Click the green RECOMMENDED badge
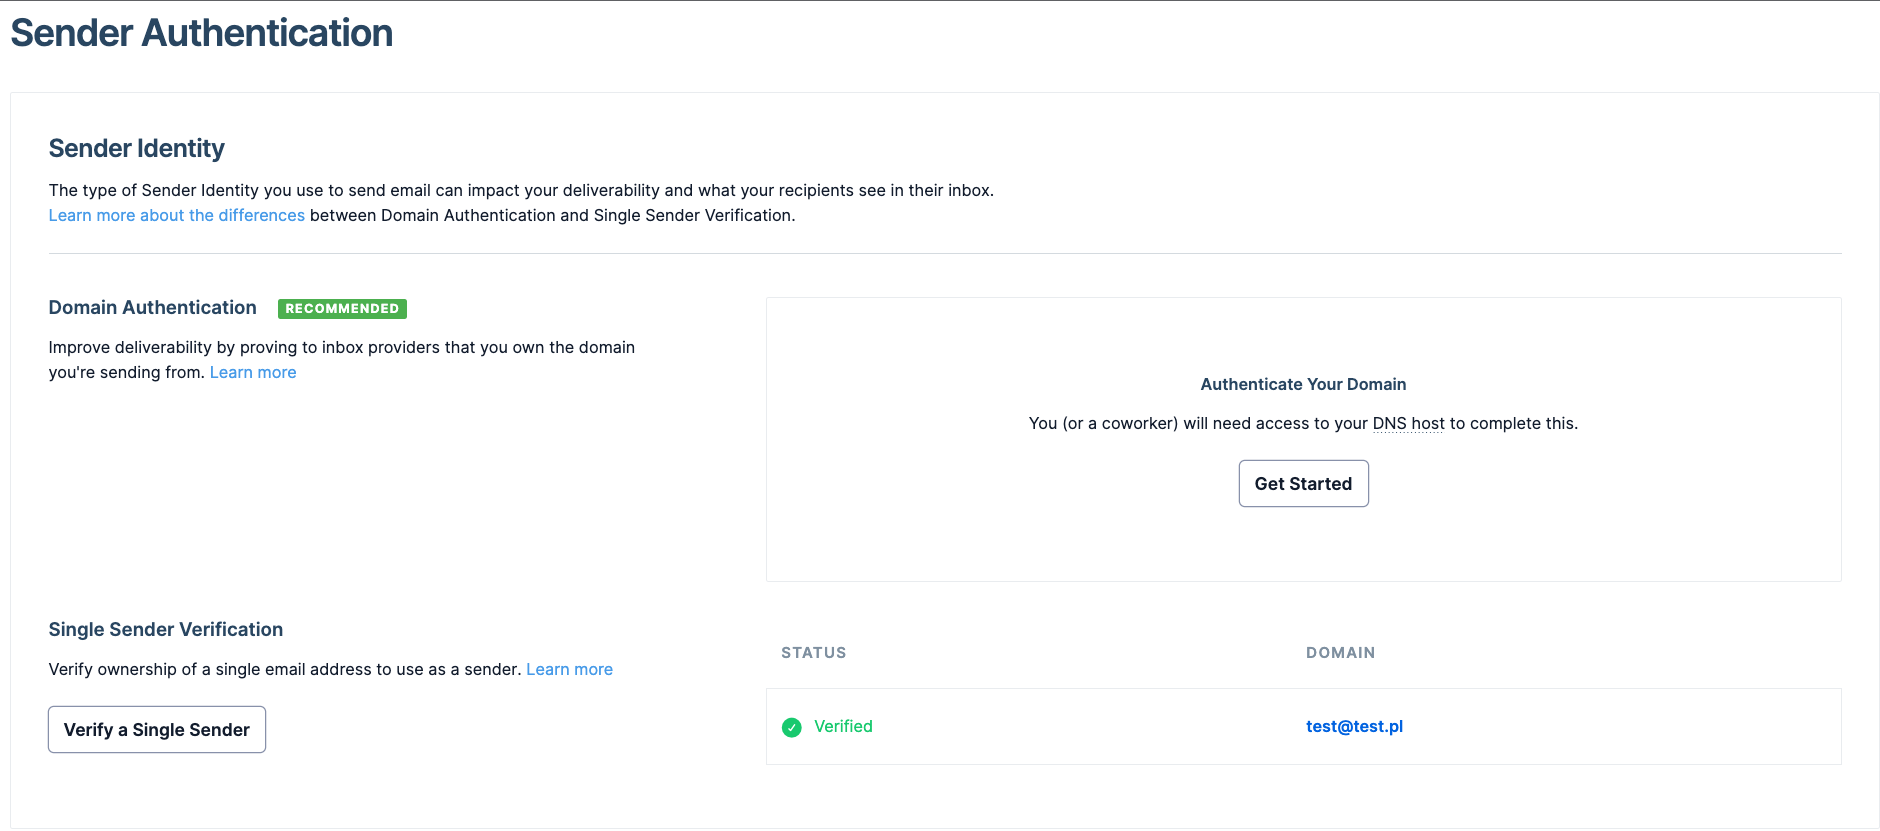Image resolution: width=1880 pixels, height=831 pixels. pyautogui.click(x=342, y=308)
